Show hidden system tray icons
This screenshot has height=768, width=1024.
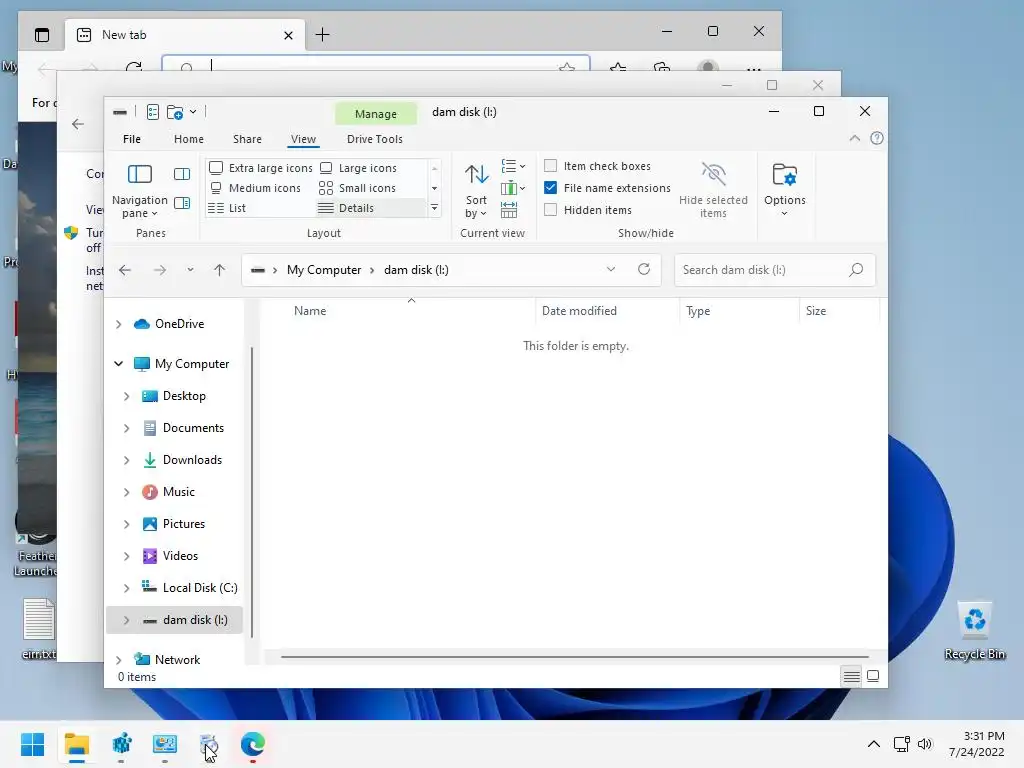pyautogui.click(x=874, y=744)
